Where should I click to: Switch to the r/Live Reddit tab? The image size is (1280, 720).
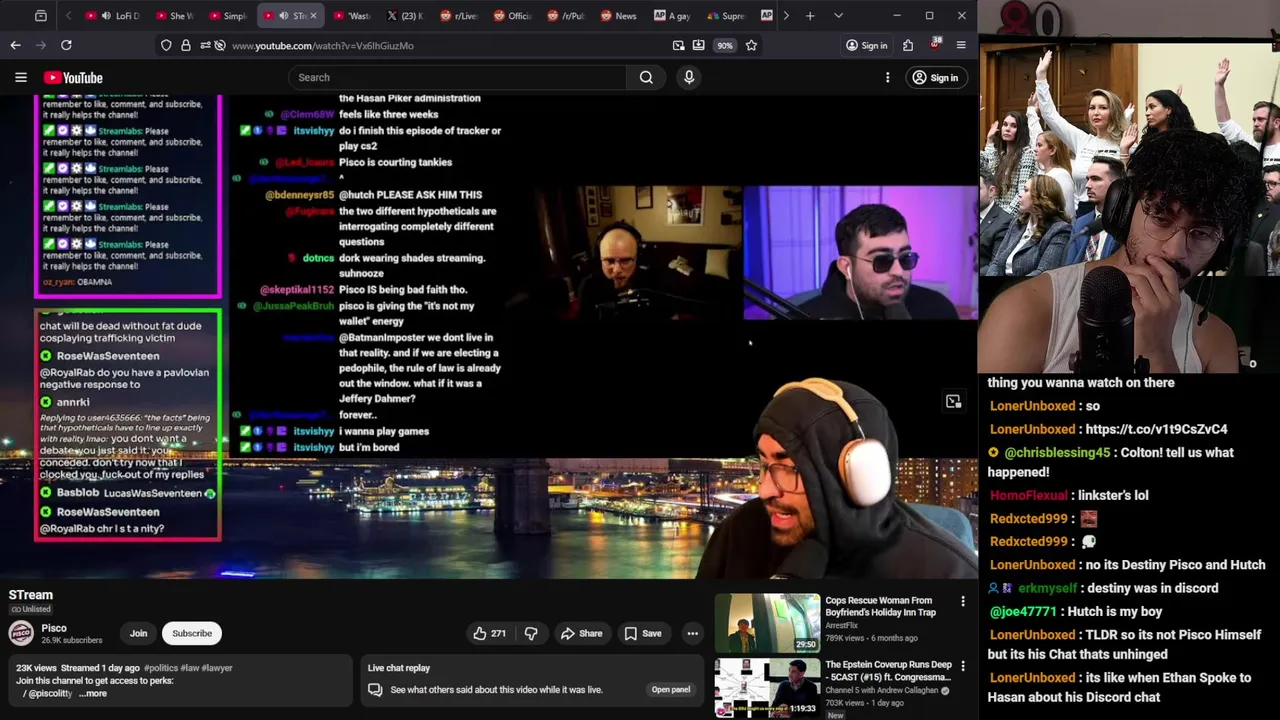pyautogui.click(x=460, y=16)
